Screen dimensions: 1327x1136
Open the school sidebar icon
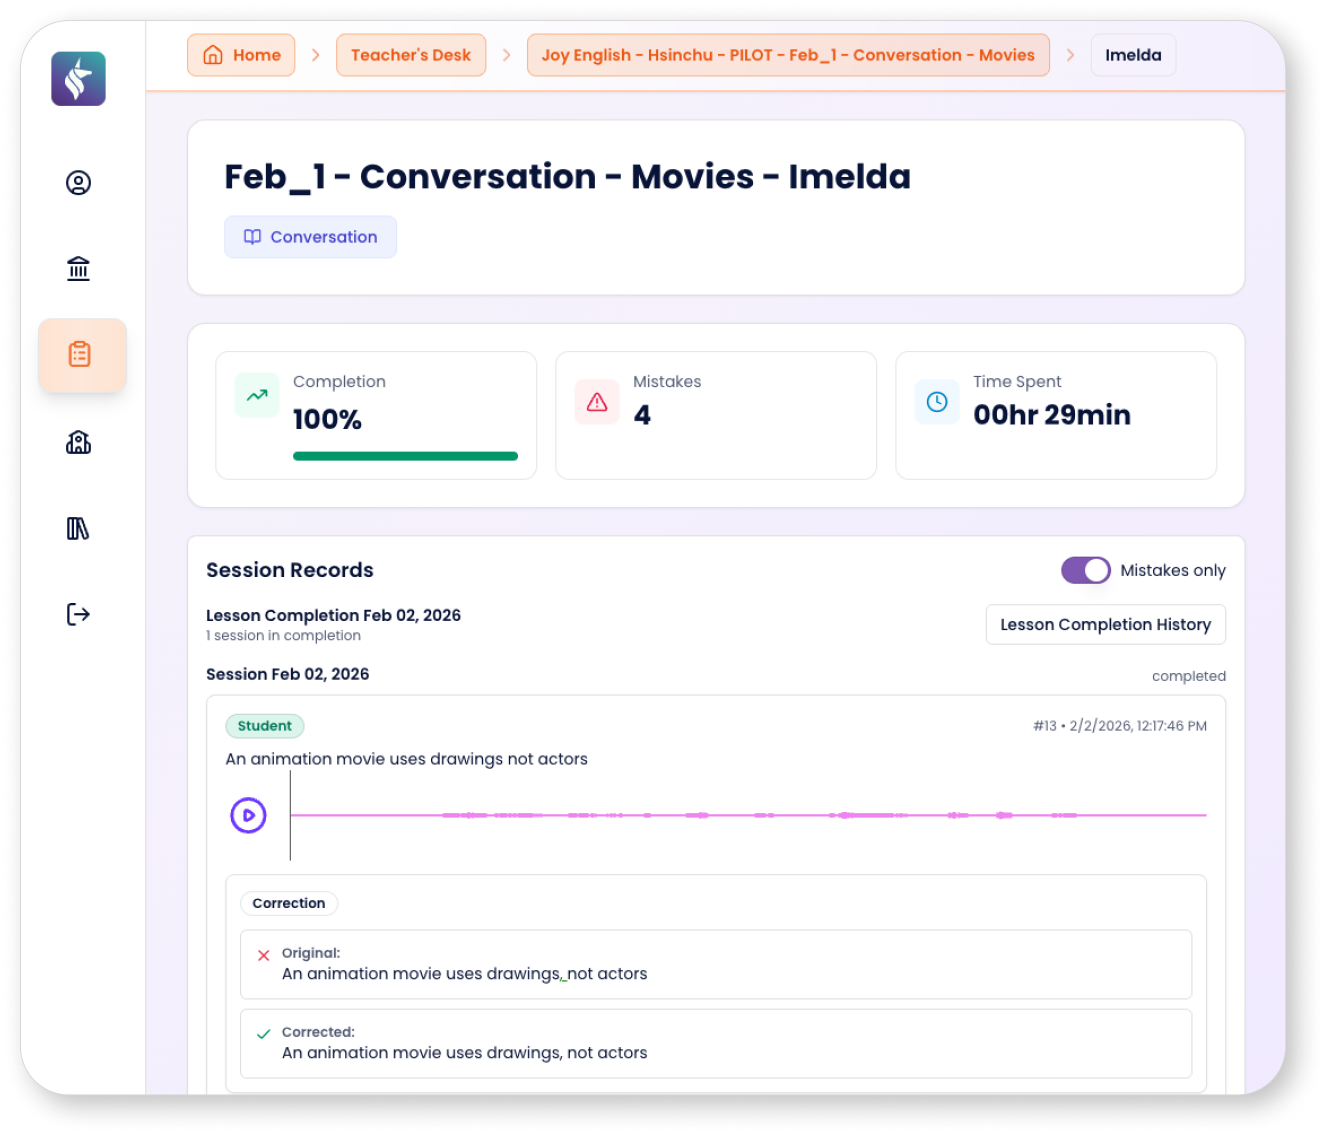click(x=78, y=442)
